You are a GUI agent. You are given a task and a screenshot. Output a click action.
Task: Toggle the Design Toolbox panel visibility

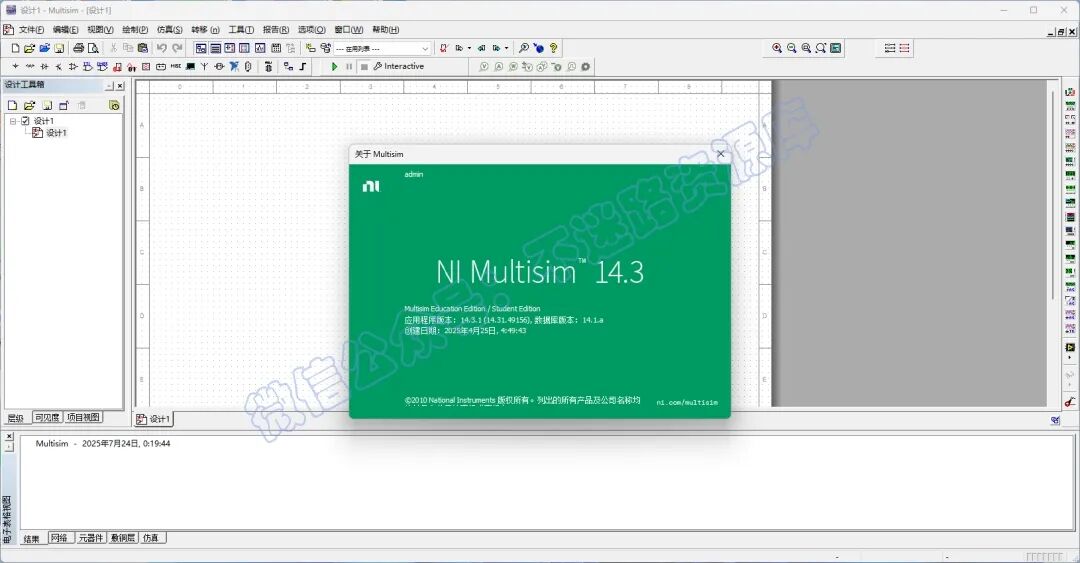click(x=200, y=48)
